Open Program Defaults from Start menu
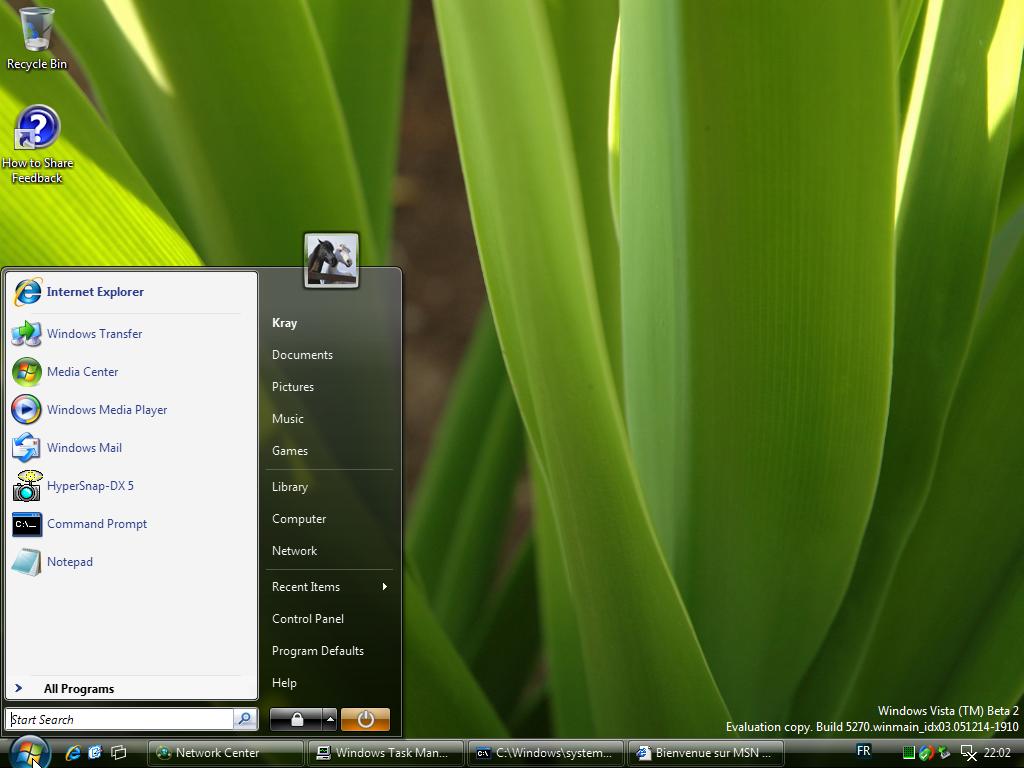The image size is (1024, 768). (318, 651)
